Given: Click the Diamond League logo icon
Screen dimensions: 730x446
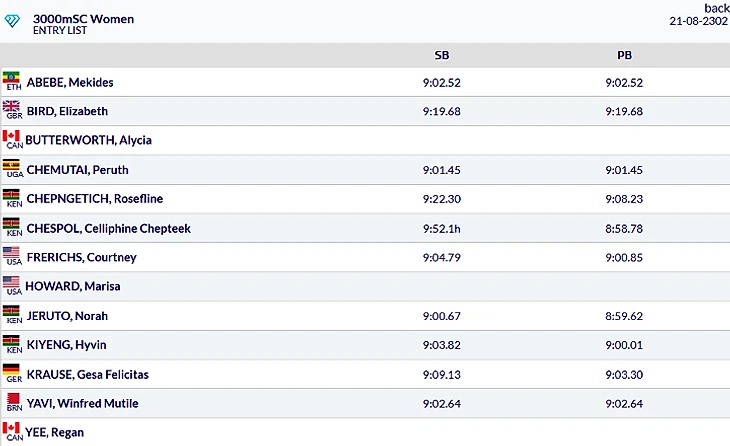Looking at the screenshot, I should pos(14,22).
